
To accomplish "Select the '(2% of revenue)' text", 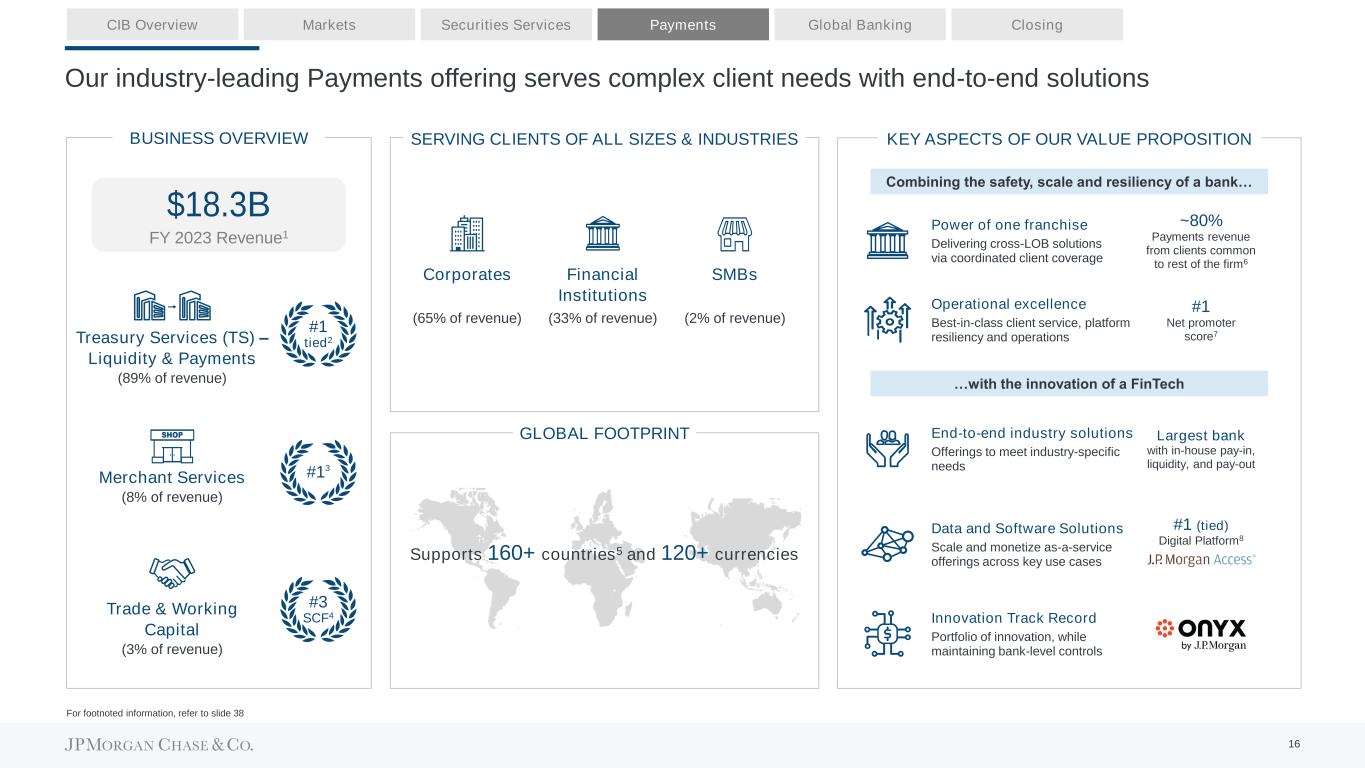I will point(735,318).
